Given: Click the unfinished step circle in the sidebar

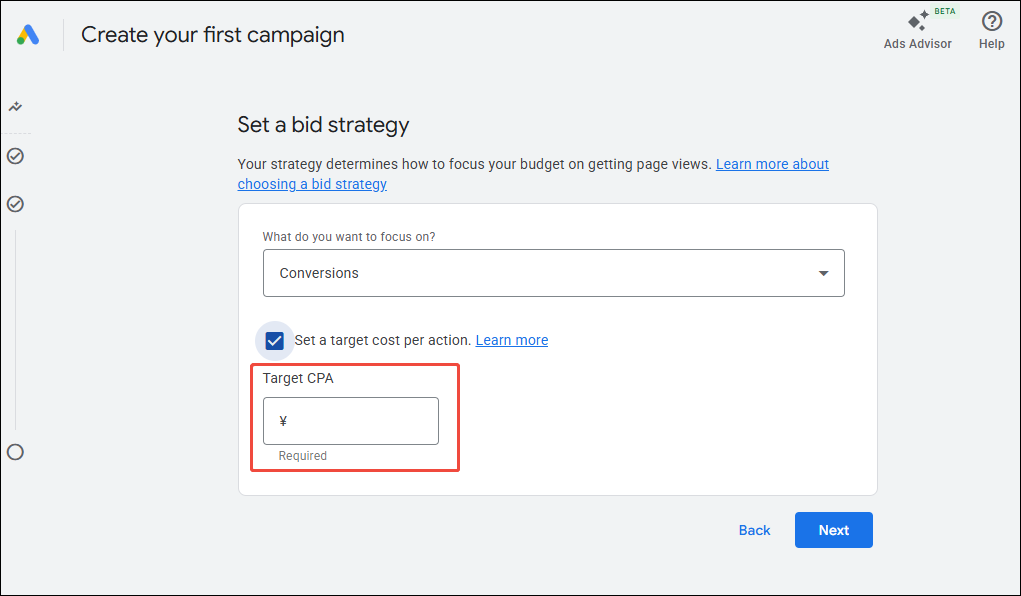Looking at the screenshot, I should pos(15,452).
